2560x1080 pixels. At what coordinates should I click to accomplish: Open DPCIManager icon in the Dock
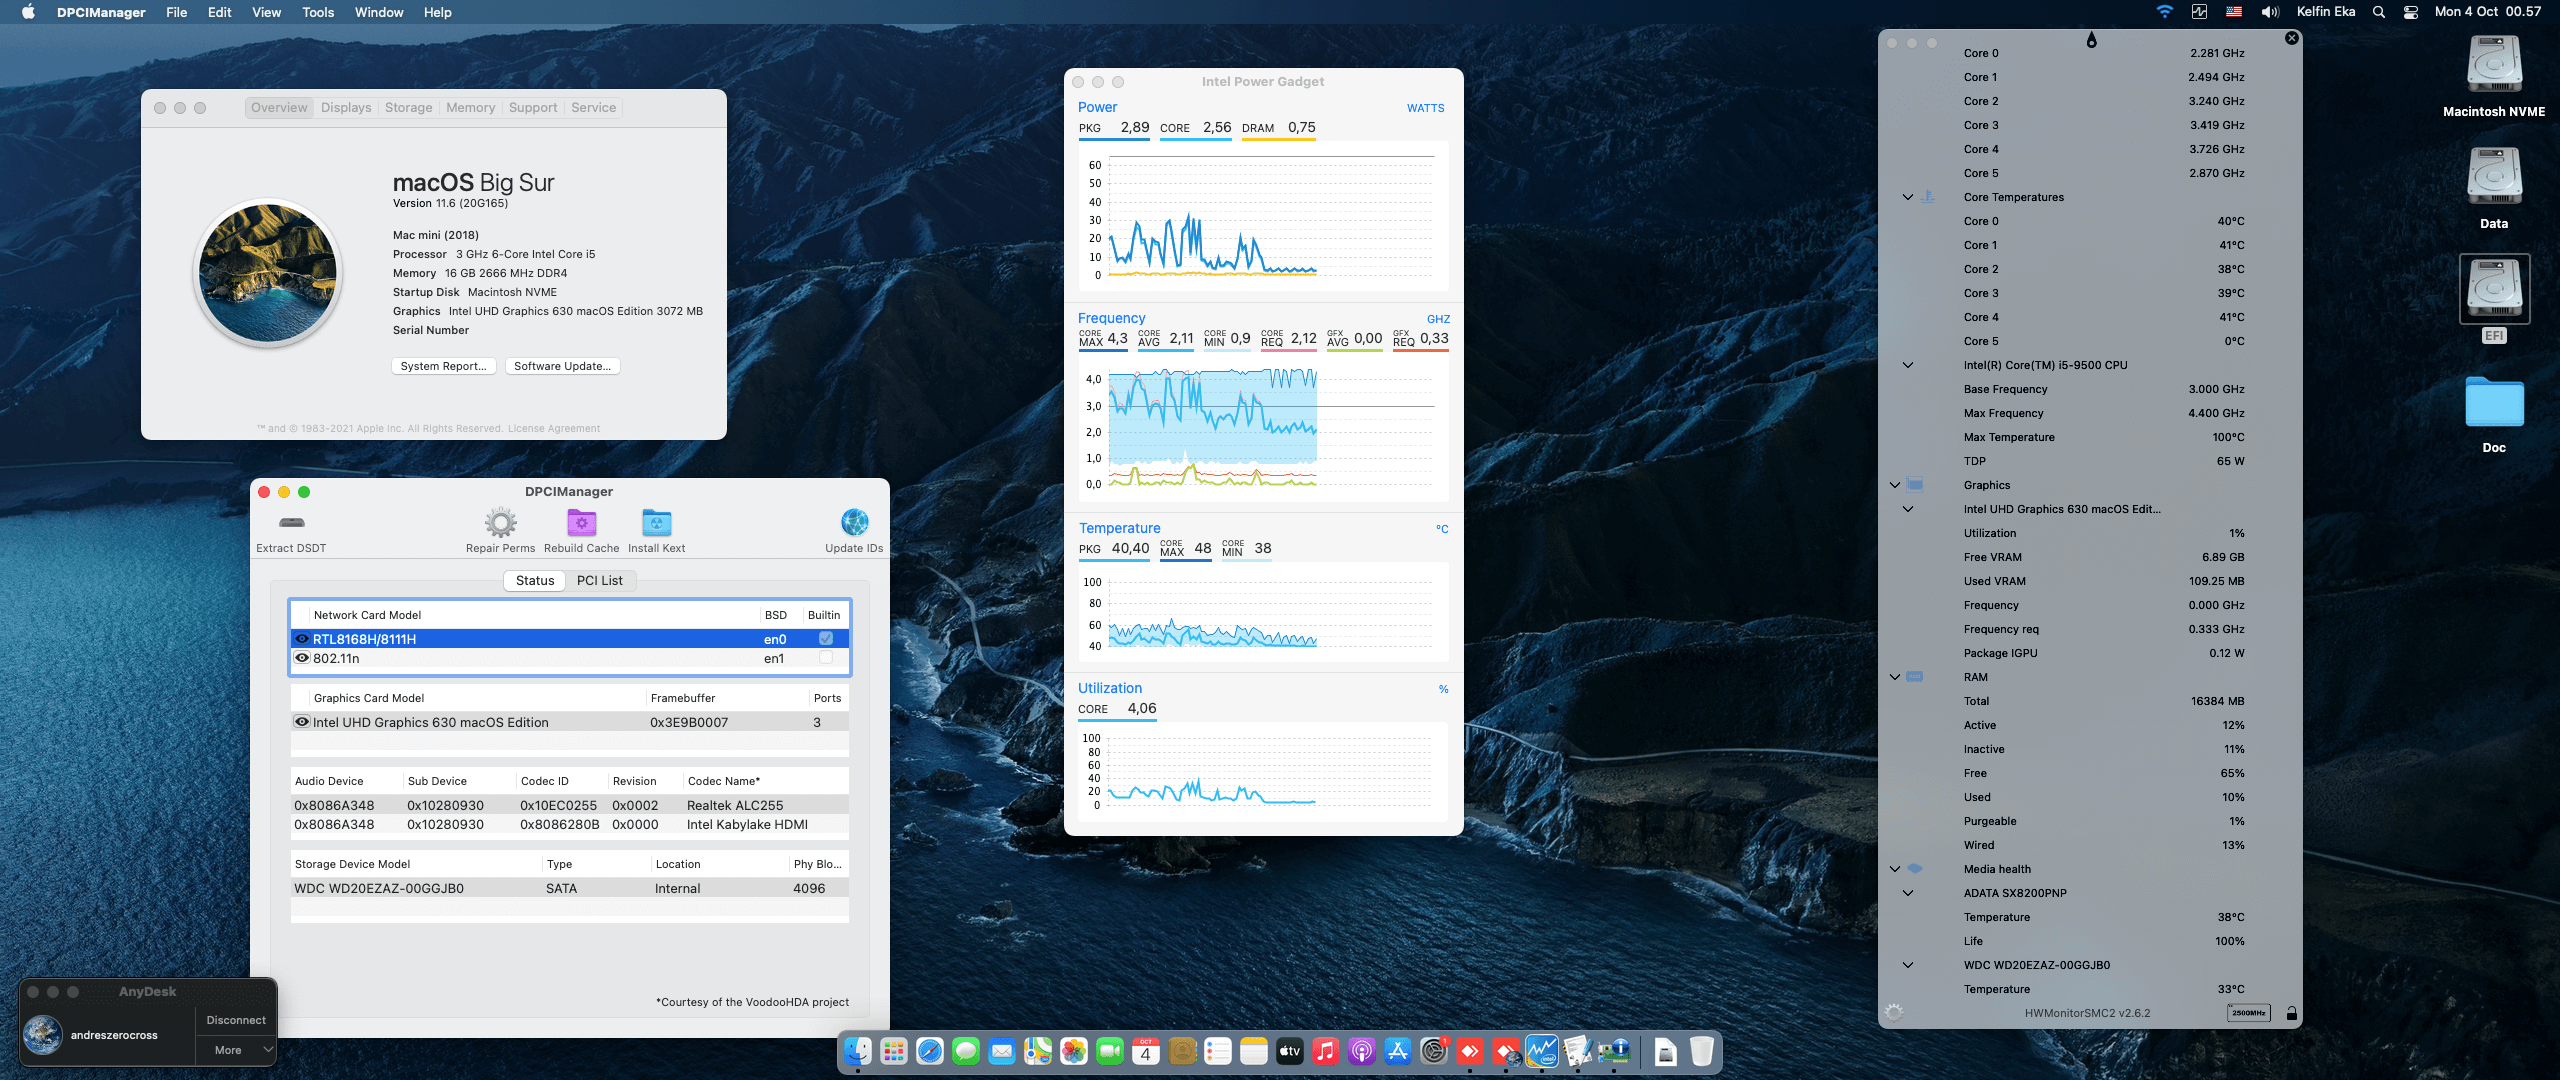click(1613, 1051)
